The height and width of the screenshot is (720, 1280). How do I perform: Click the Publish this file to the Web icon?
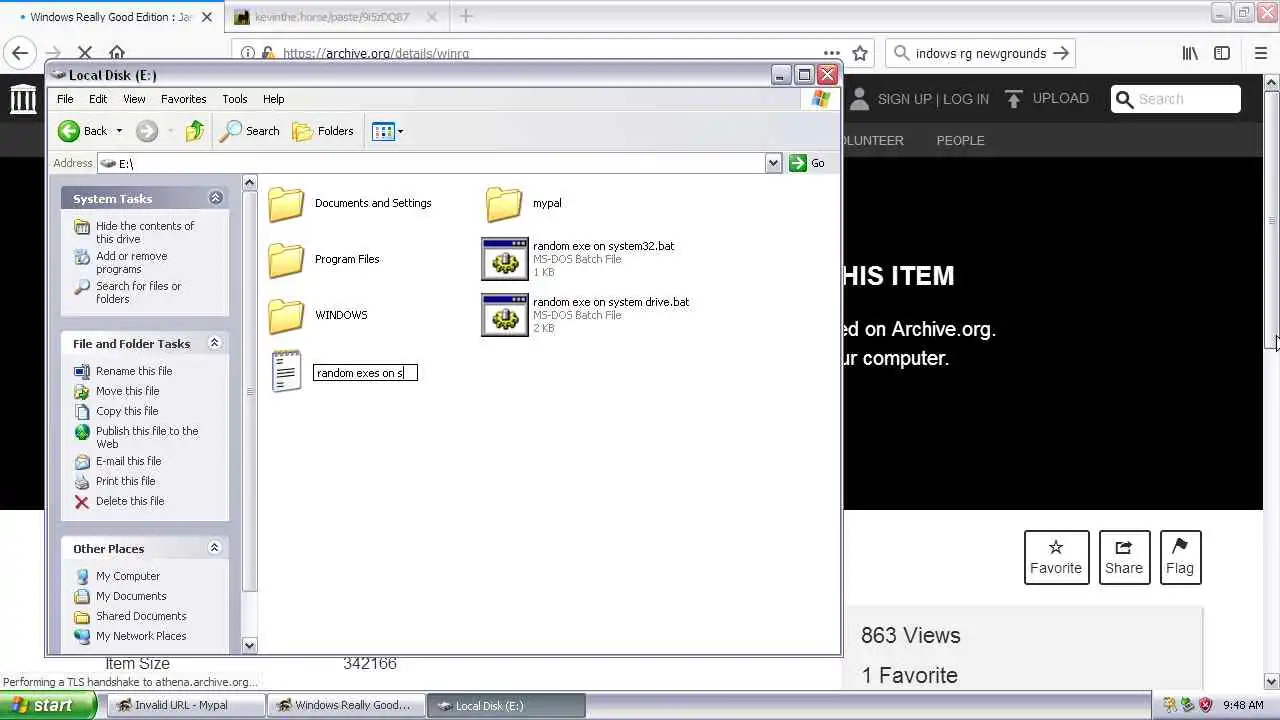coord(82,432)
